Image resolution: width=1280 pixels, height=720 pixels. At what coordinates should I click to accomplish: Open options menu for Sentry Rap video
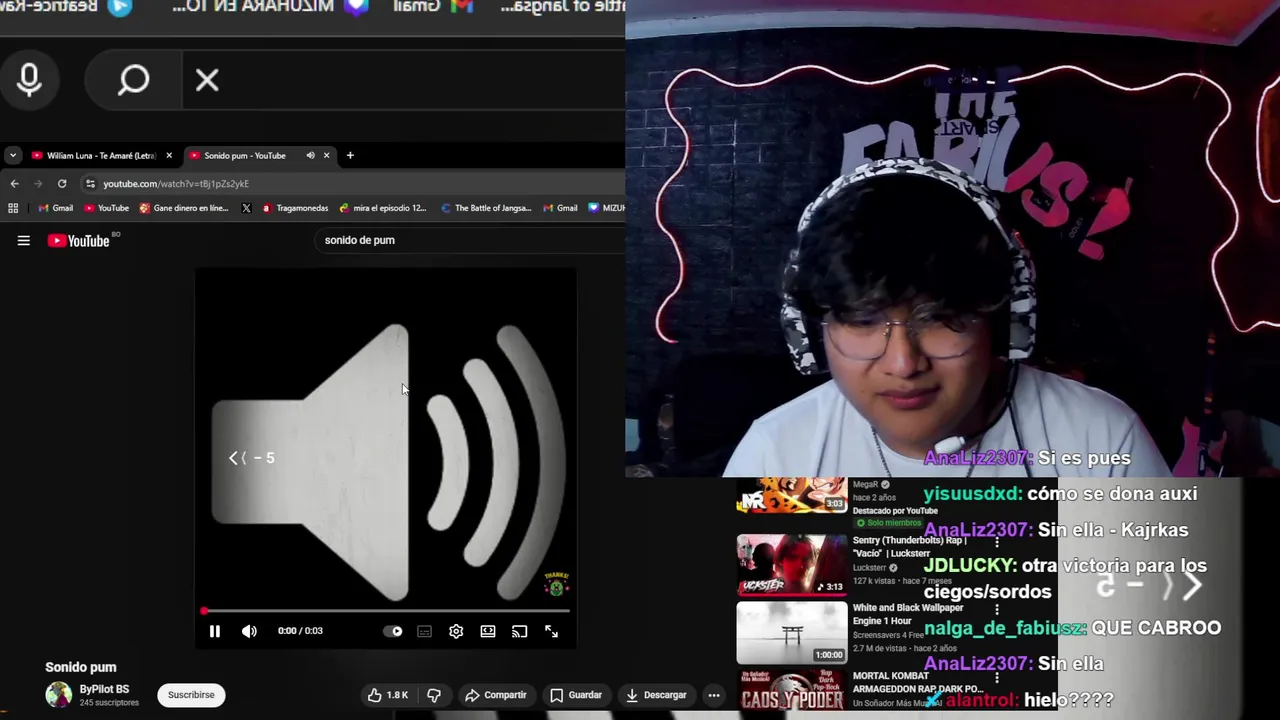pos(996,543)
